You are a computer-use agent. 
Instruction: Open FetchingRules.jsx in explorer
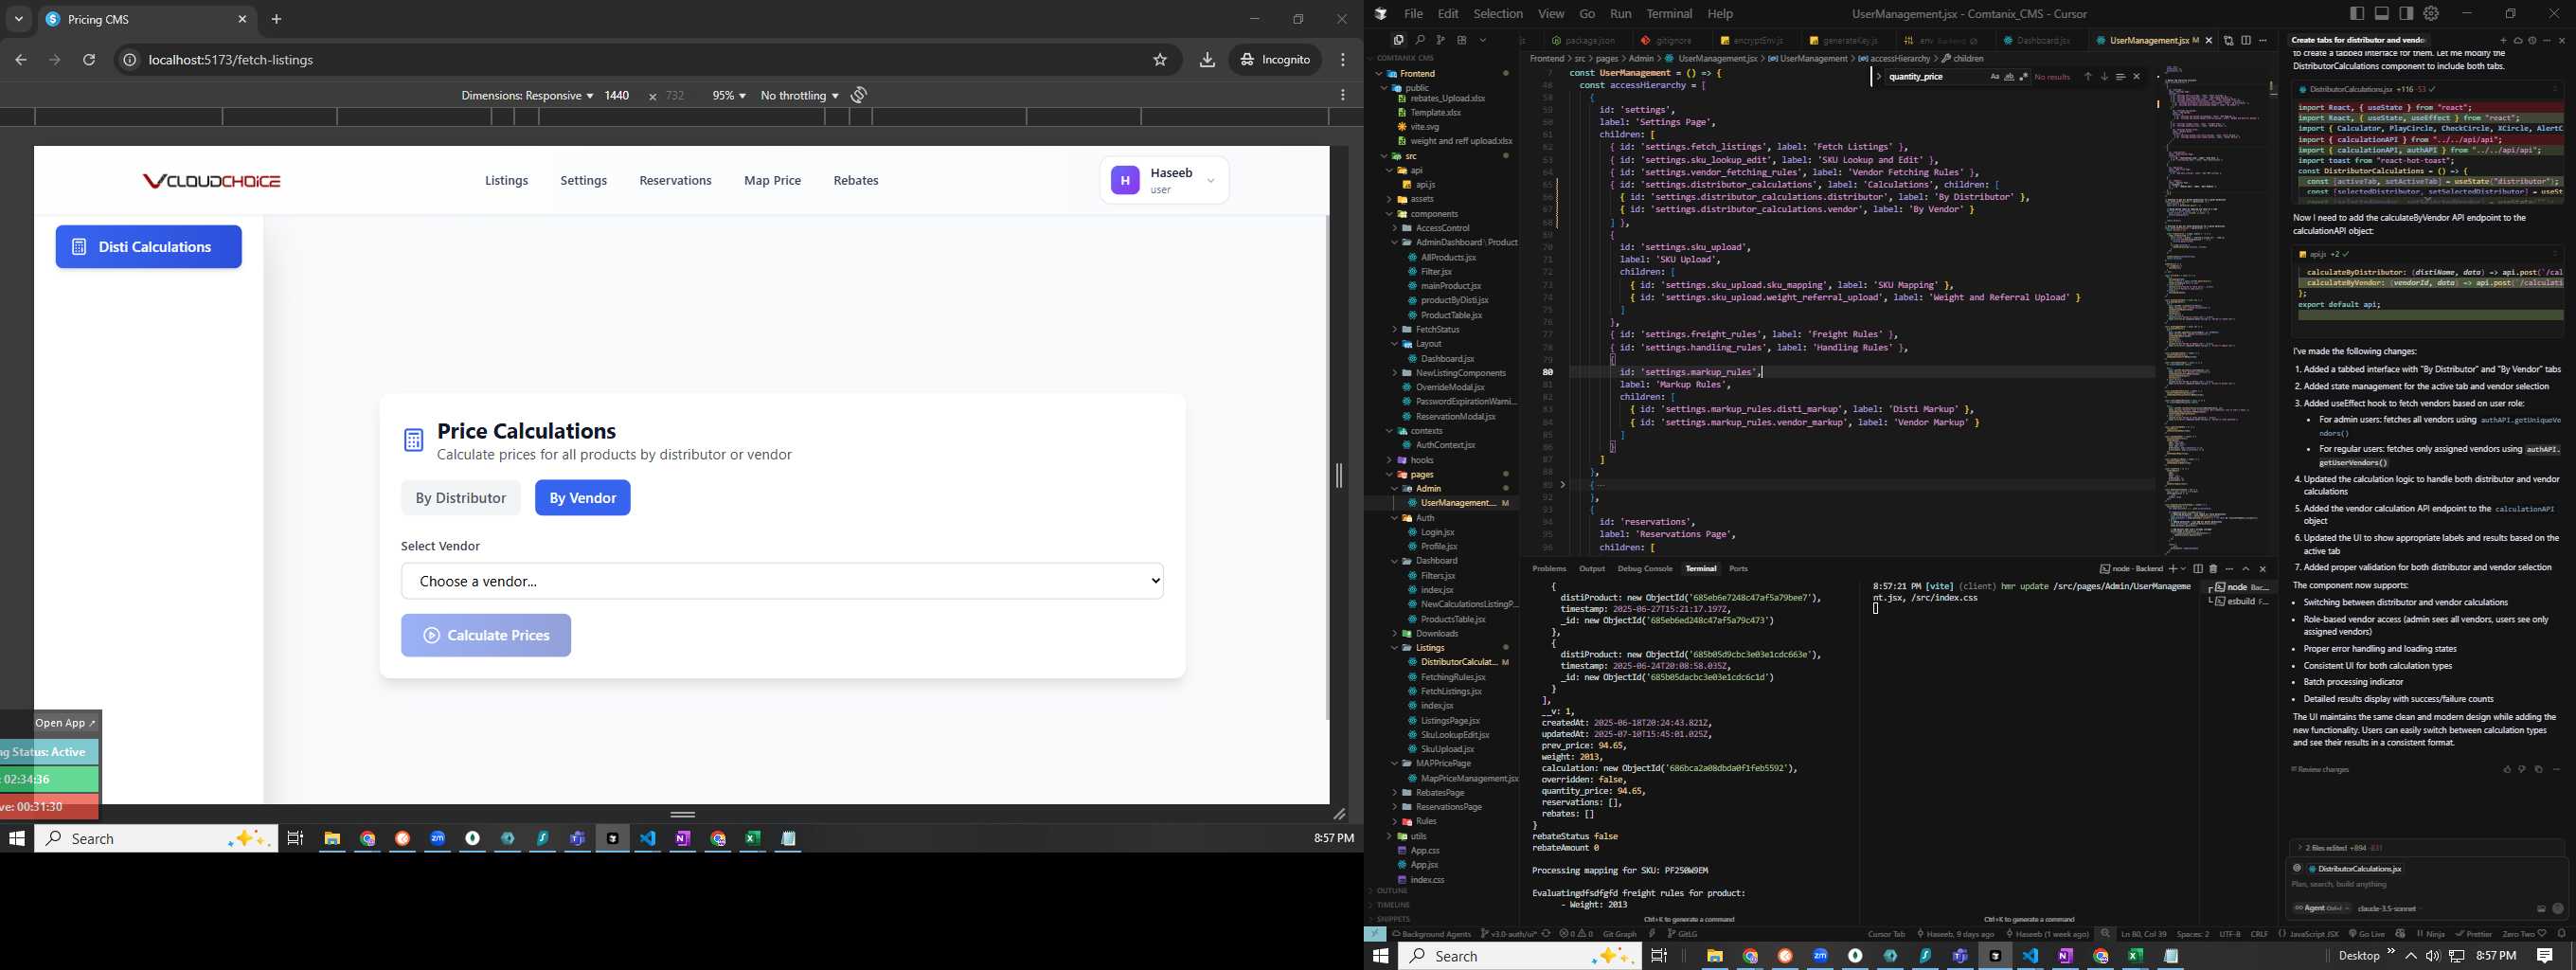point(1452,677)
